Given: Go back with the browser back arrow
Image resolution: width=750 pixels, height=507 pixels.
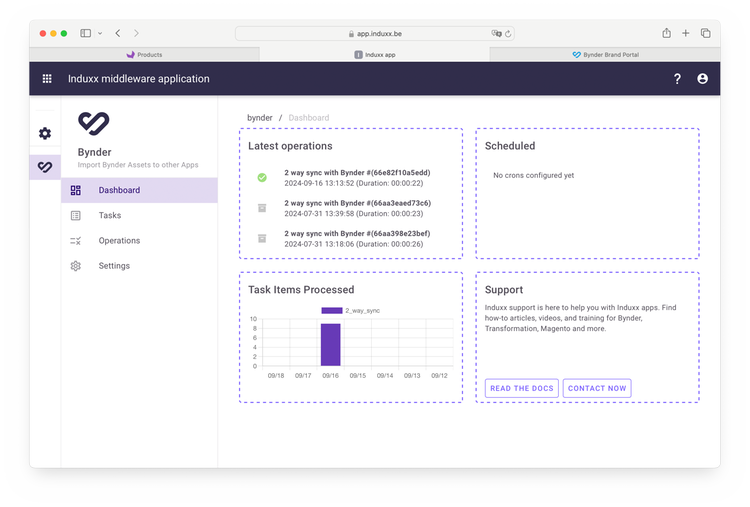Looking at the screenshot, I should [118, 33].
